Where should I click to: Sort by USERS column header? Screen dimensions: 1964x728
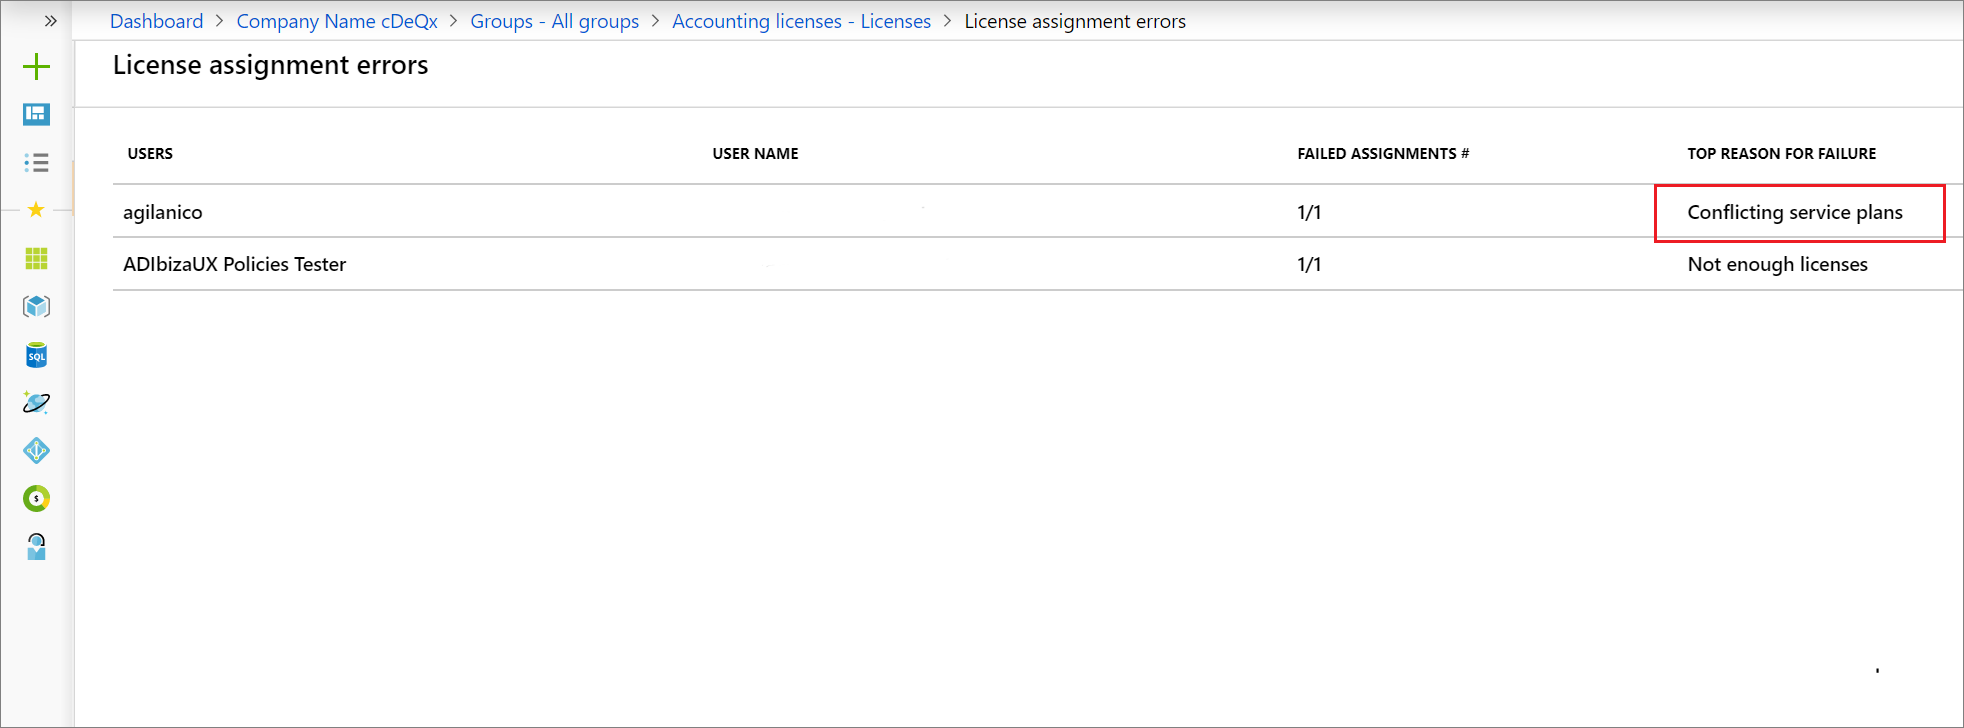click(x=150, y=153)
